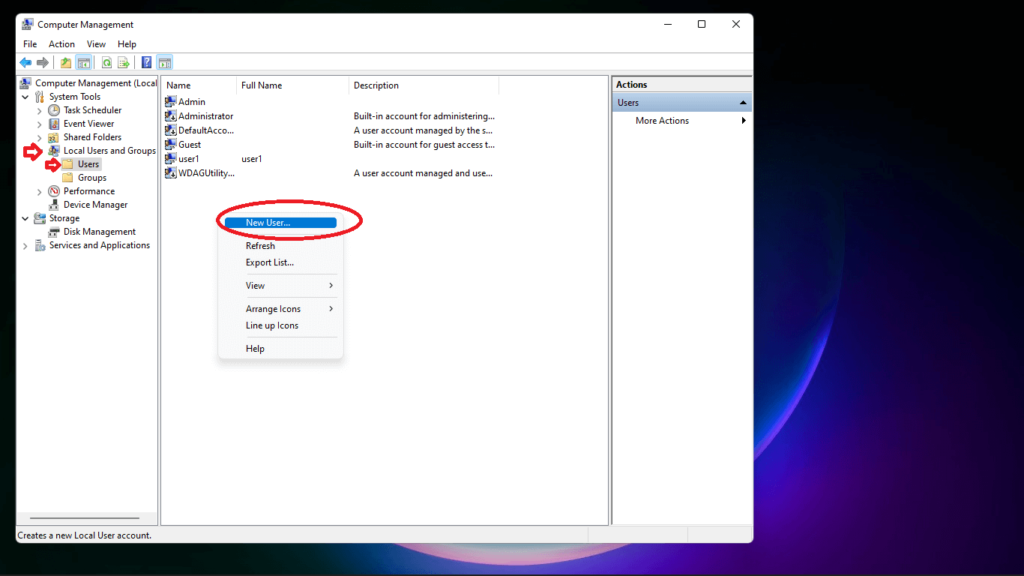The height and width of the screenshot is (576, 1024).
Task: Click the Up one level toolbar icon
Action: point(66,62)
